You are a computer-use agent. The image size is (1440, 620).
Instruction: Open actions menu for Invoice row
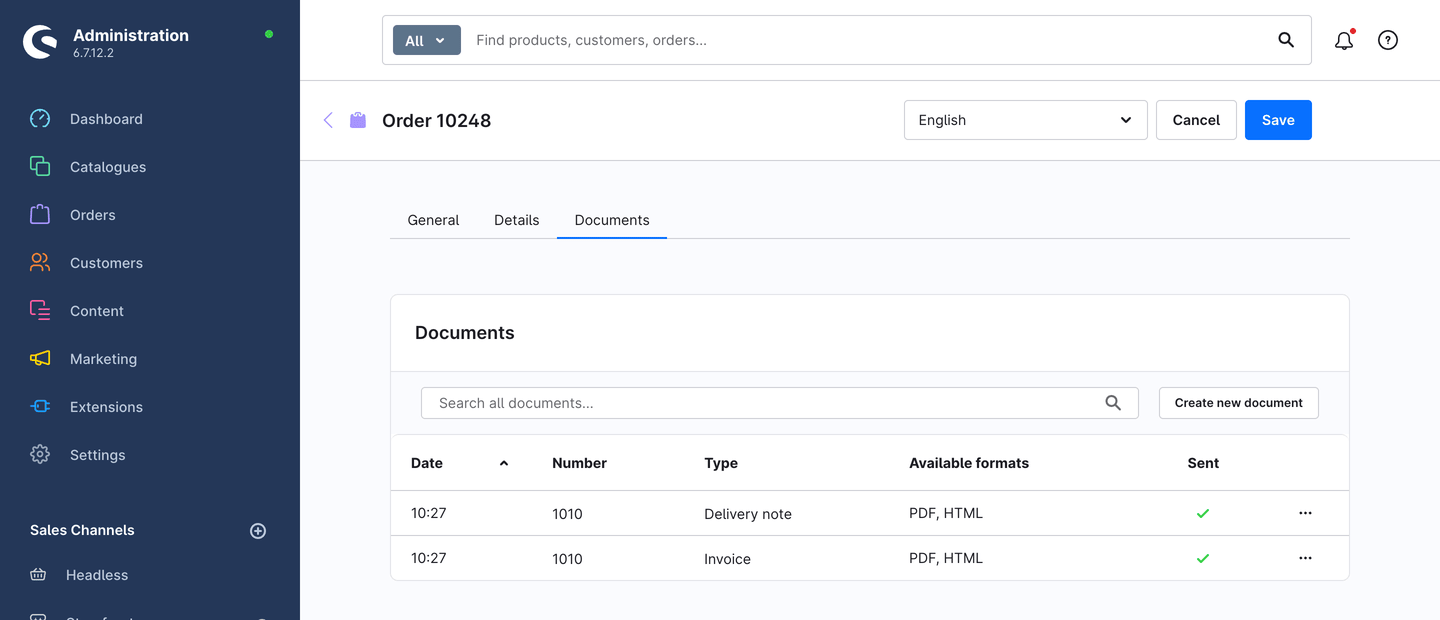[1305, 558]
